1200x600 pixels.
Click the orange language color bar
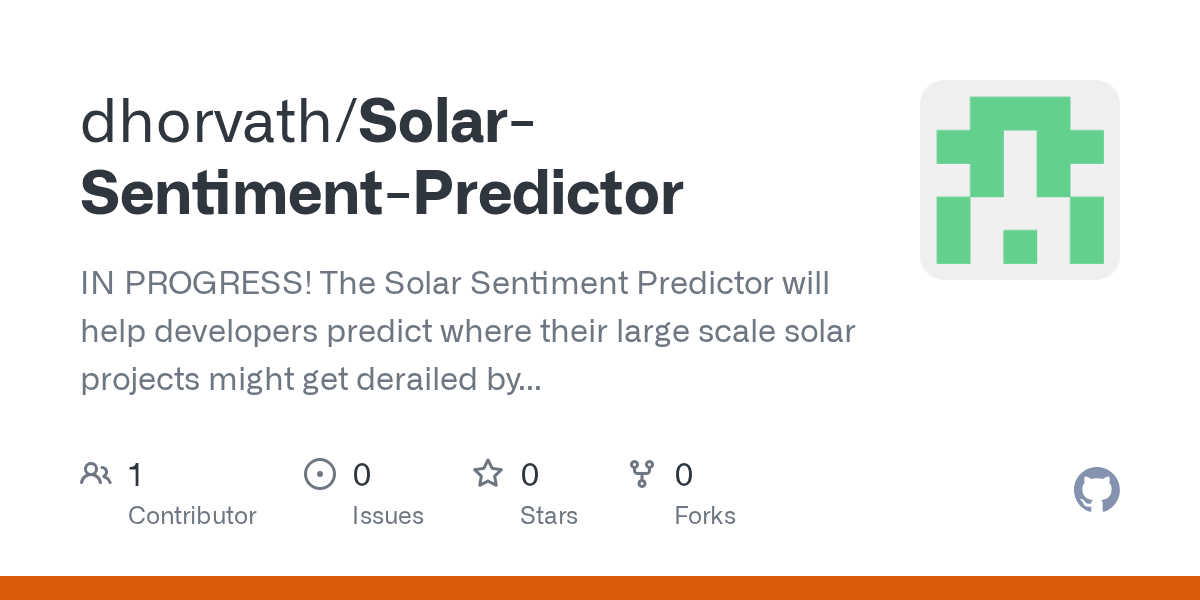point(600,588)
